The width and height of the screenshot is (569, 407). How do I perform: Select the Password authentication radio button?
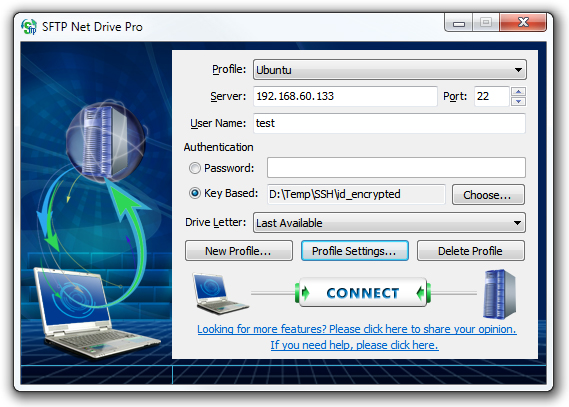195,168
